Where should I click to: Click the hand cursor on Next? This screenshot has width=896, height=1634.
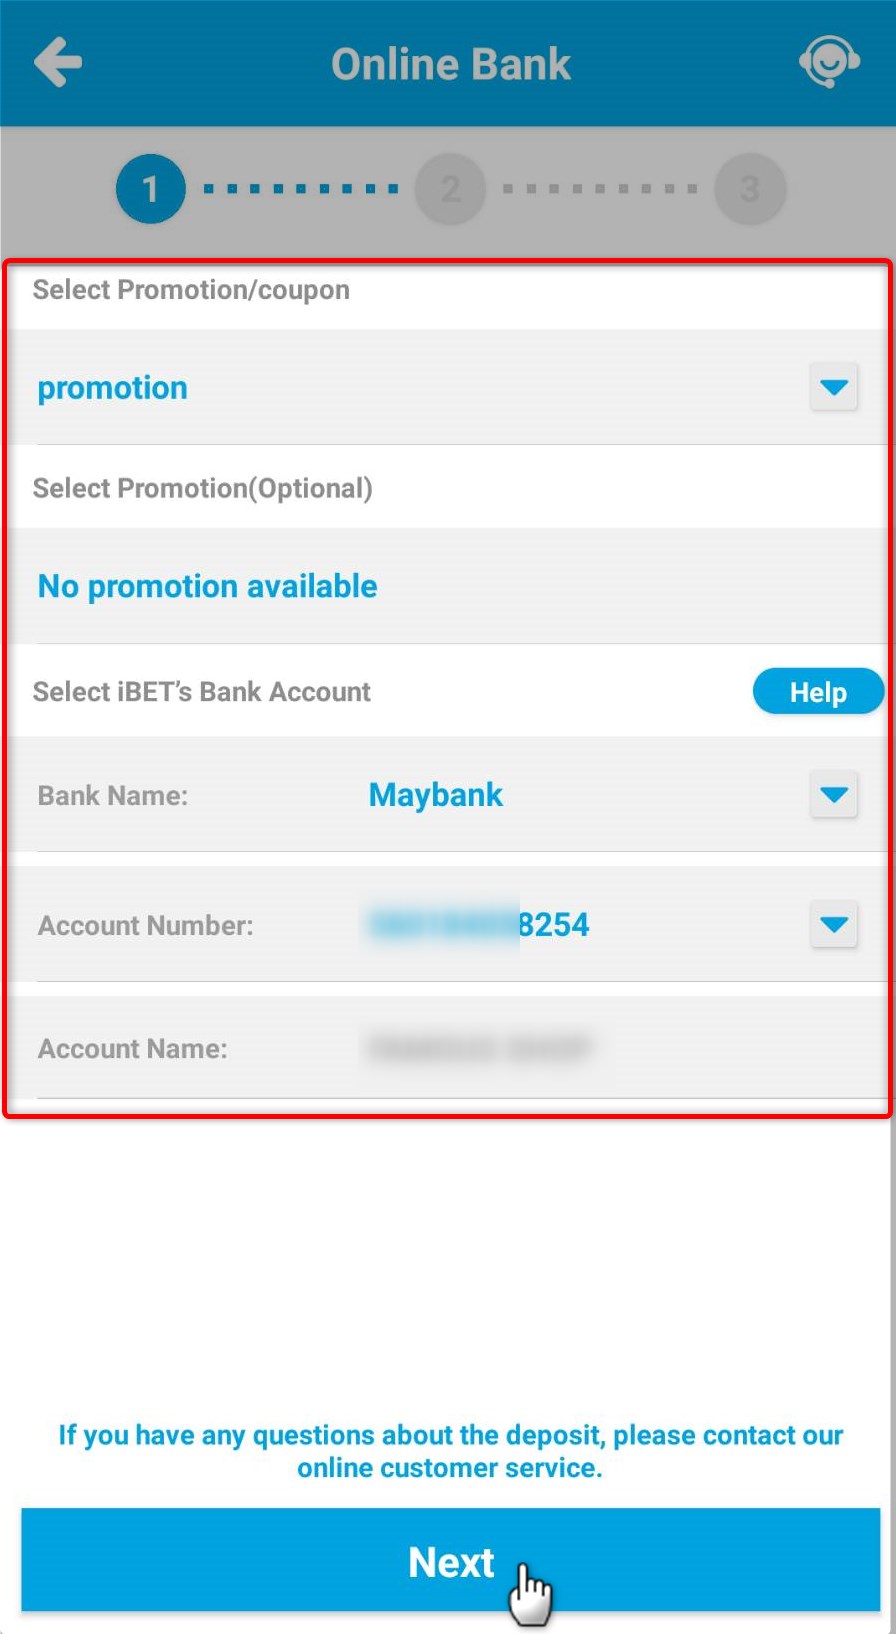pyautogui.click(x=531, y=1590)
